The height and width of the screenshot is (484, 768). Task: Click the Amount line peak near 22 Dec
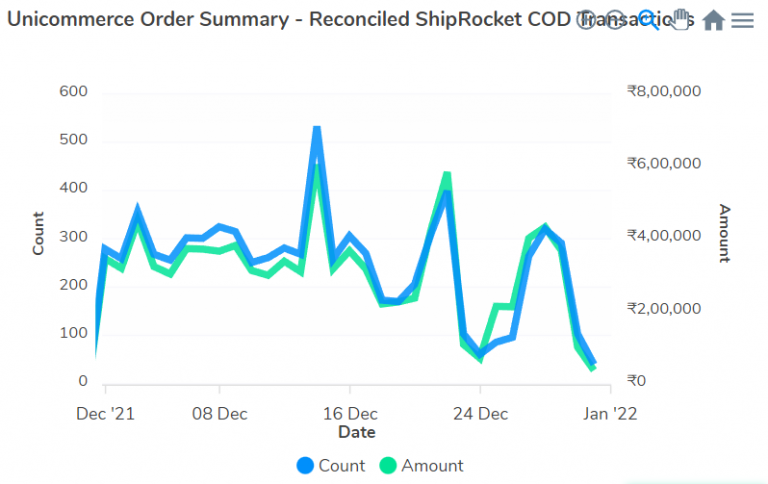[446, 176]
